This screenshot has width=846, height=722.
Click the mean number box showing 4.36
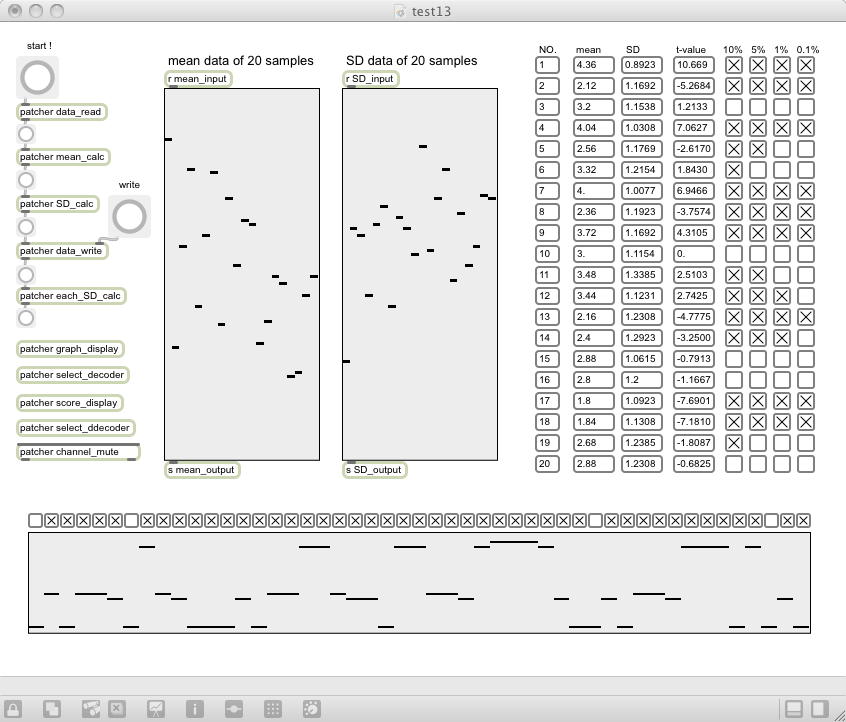coord(593,65)
